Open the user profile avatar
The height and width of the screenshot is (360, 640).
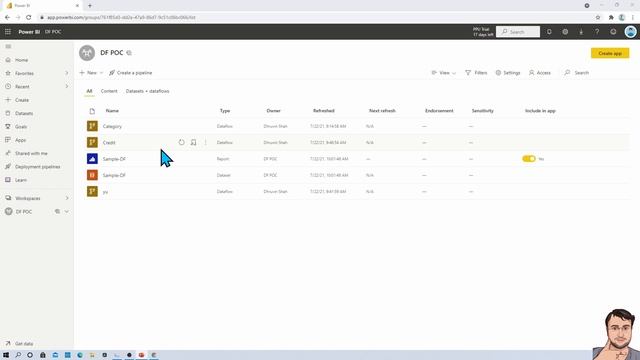[630, 32]
